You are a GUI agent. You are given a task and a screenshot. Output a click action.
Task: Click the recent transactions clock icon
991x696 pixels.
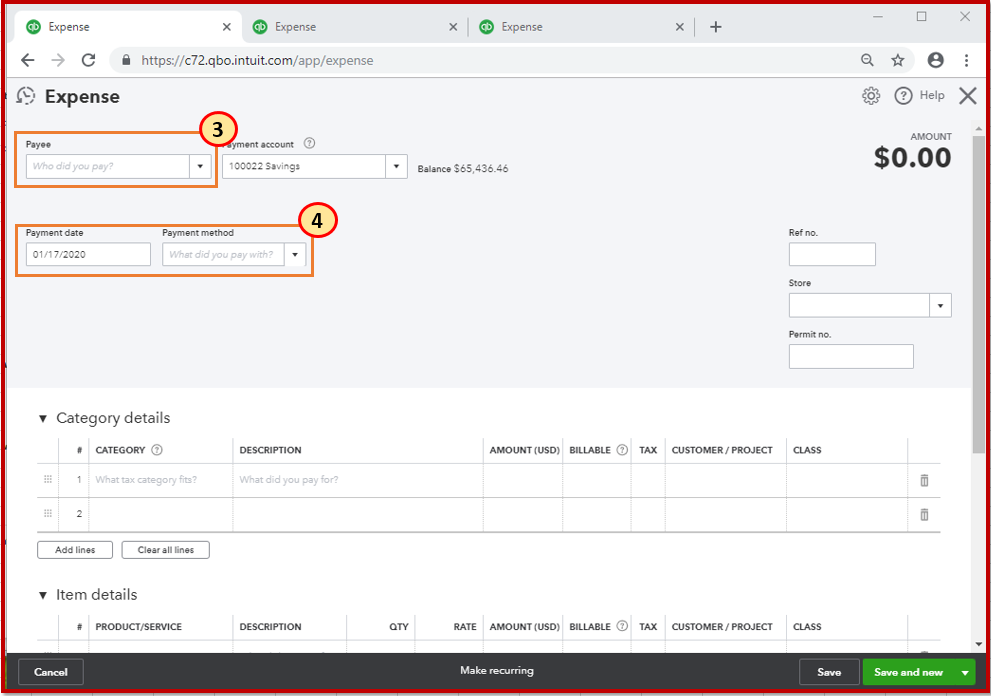point(25,96)
